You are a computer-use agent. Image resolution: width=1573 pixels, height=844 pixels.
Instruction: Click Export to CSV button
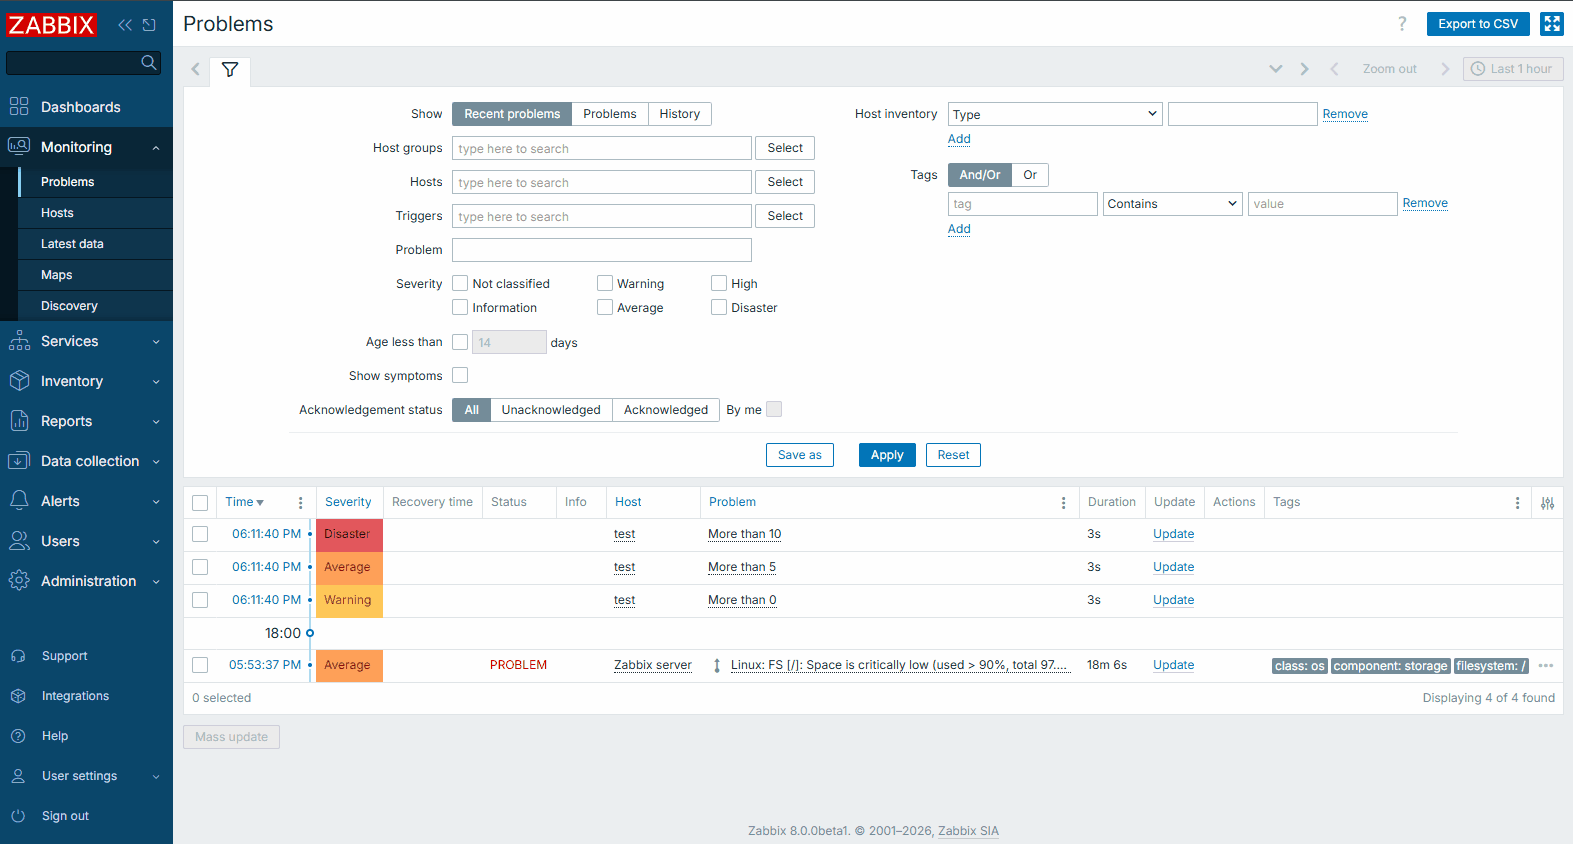1477,24
